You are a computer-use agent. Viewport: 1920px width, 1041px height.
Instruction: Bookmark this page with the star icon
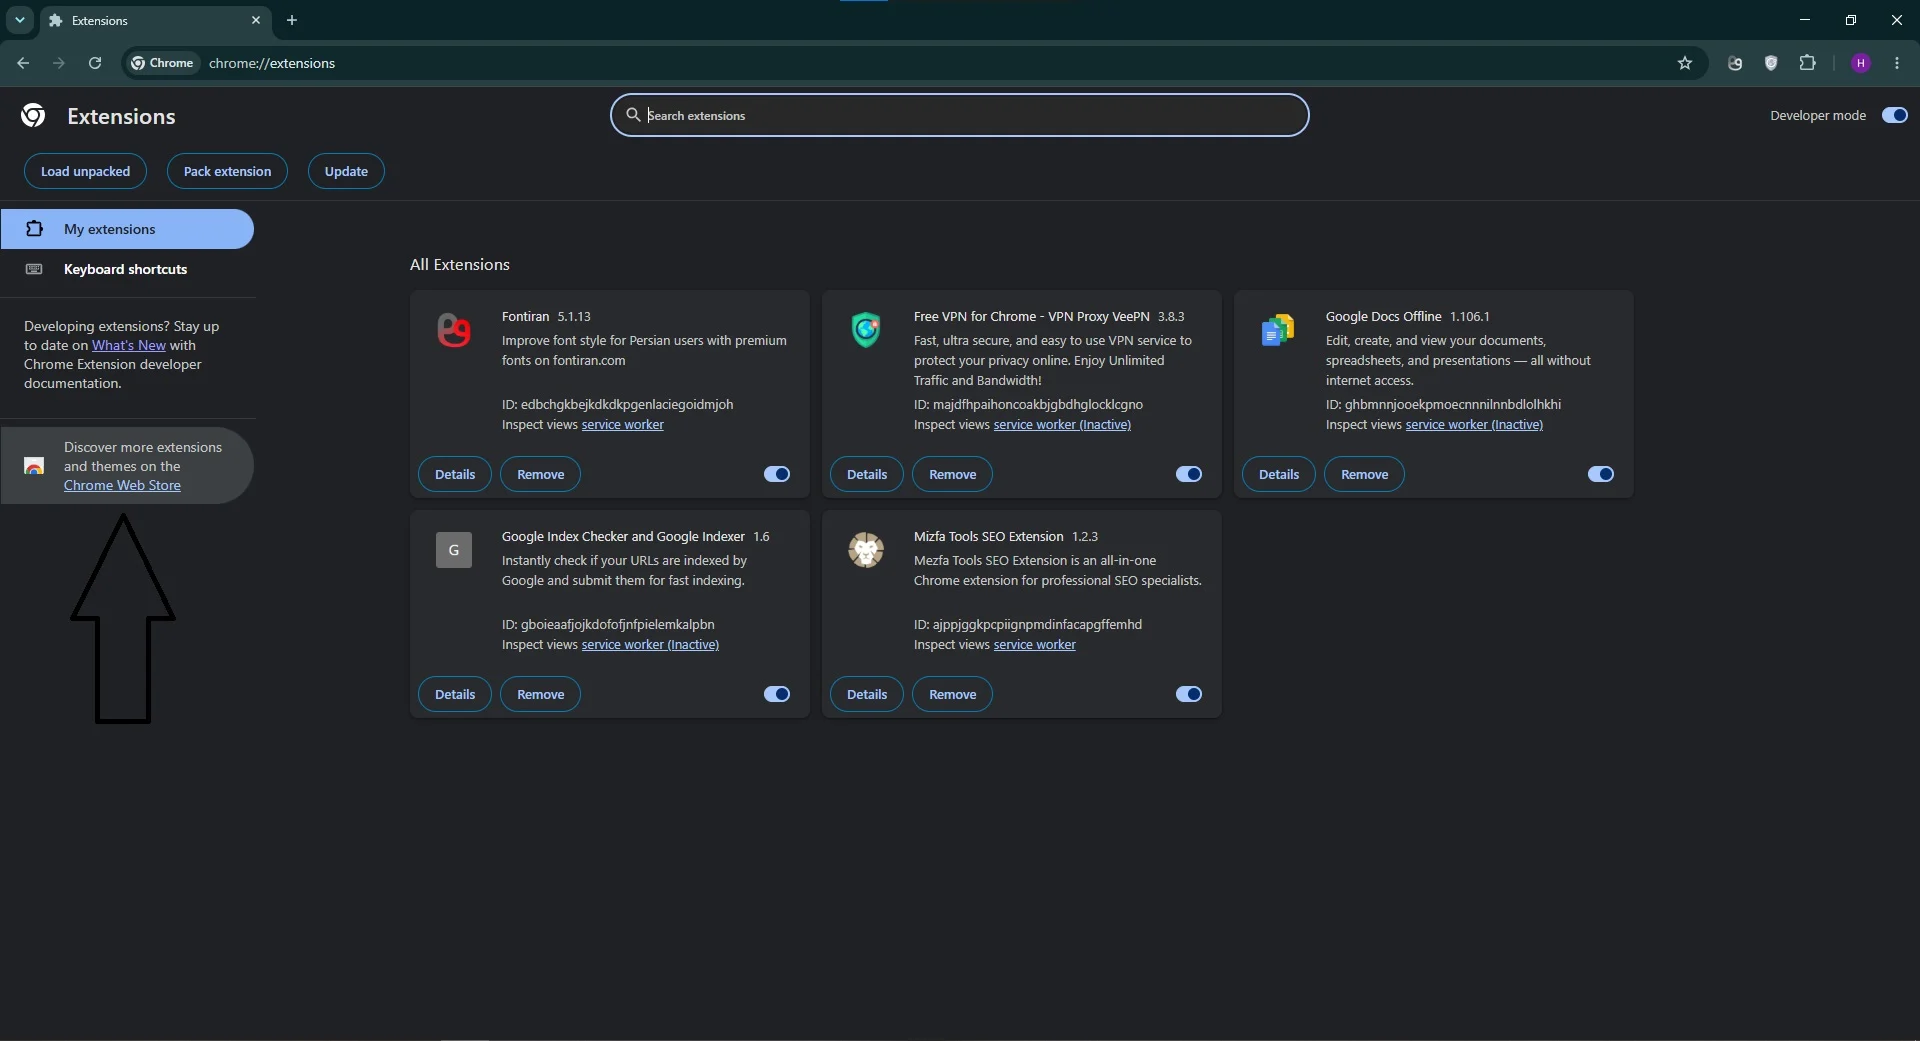point(1685,63)
